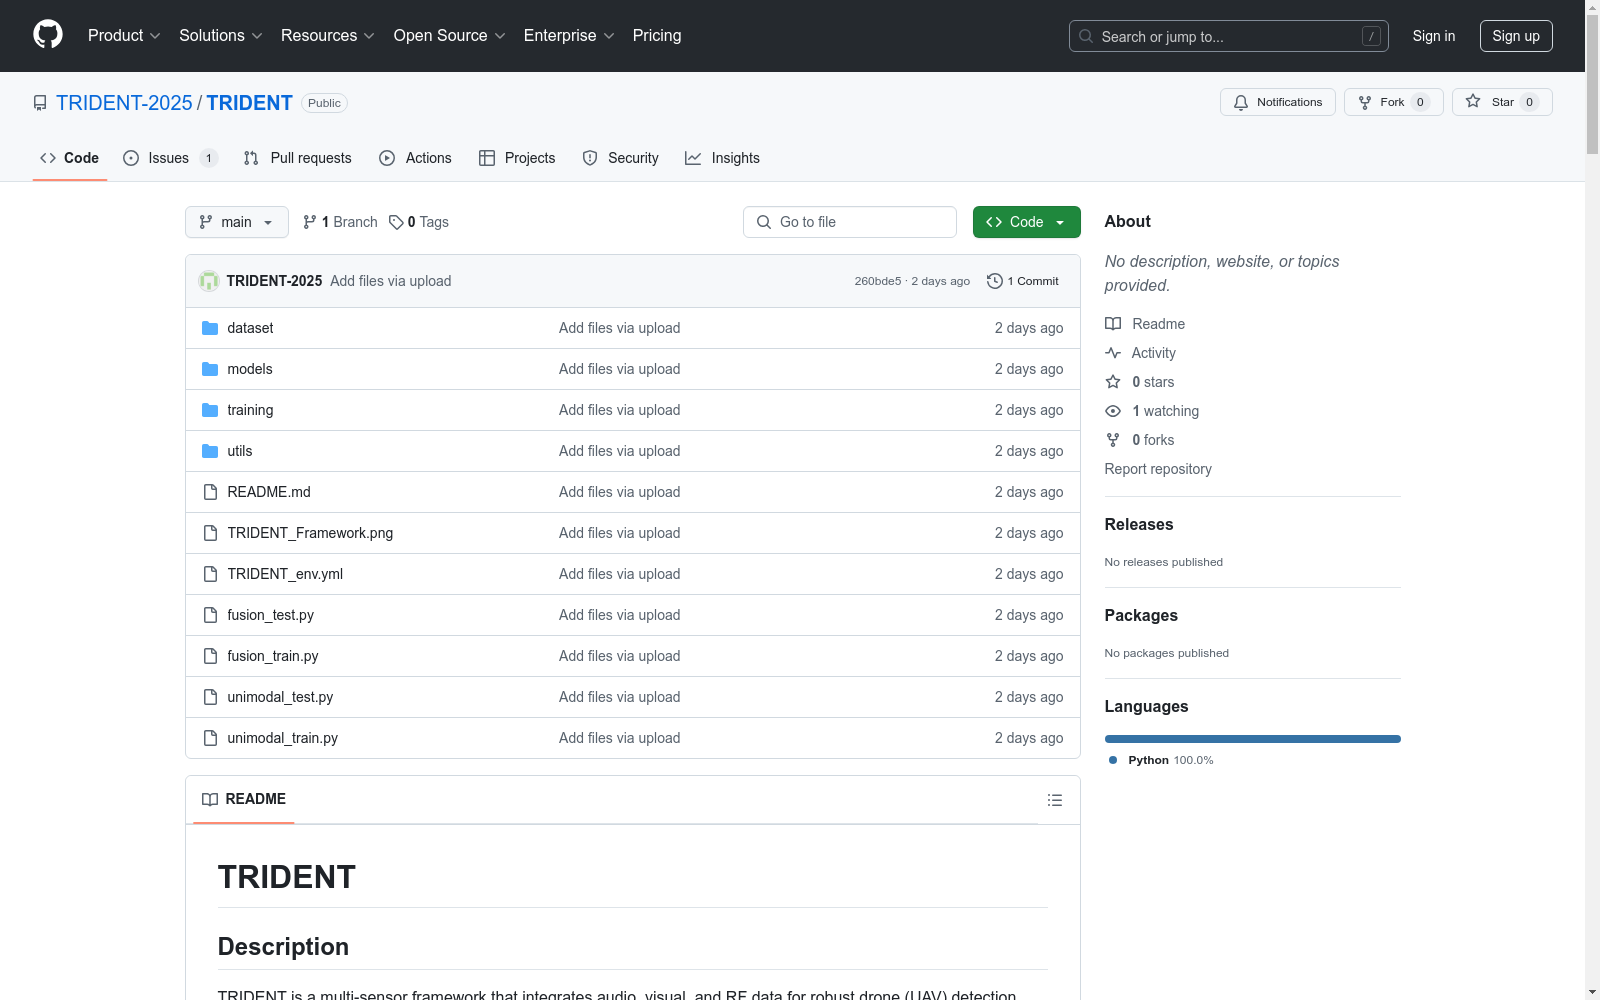Click the forks icon in About section
Viewport: 1600px width, 1000px height.
[x=1113, y=440]
